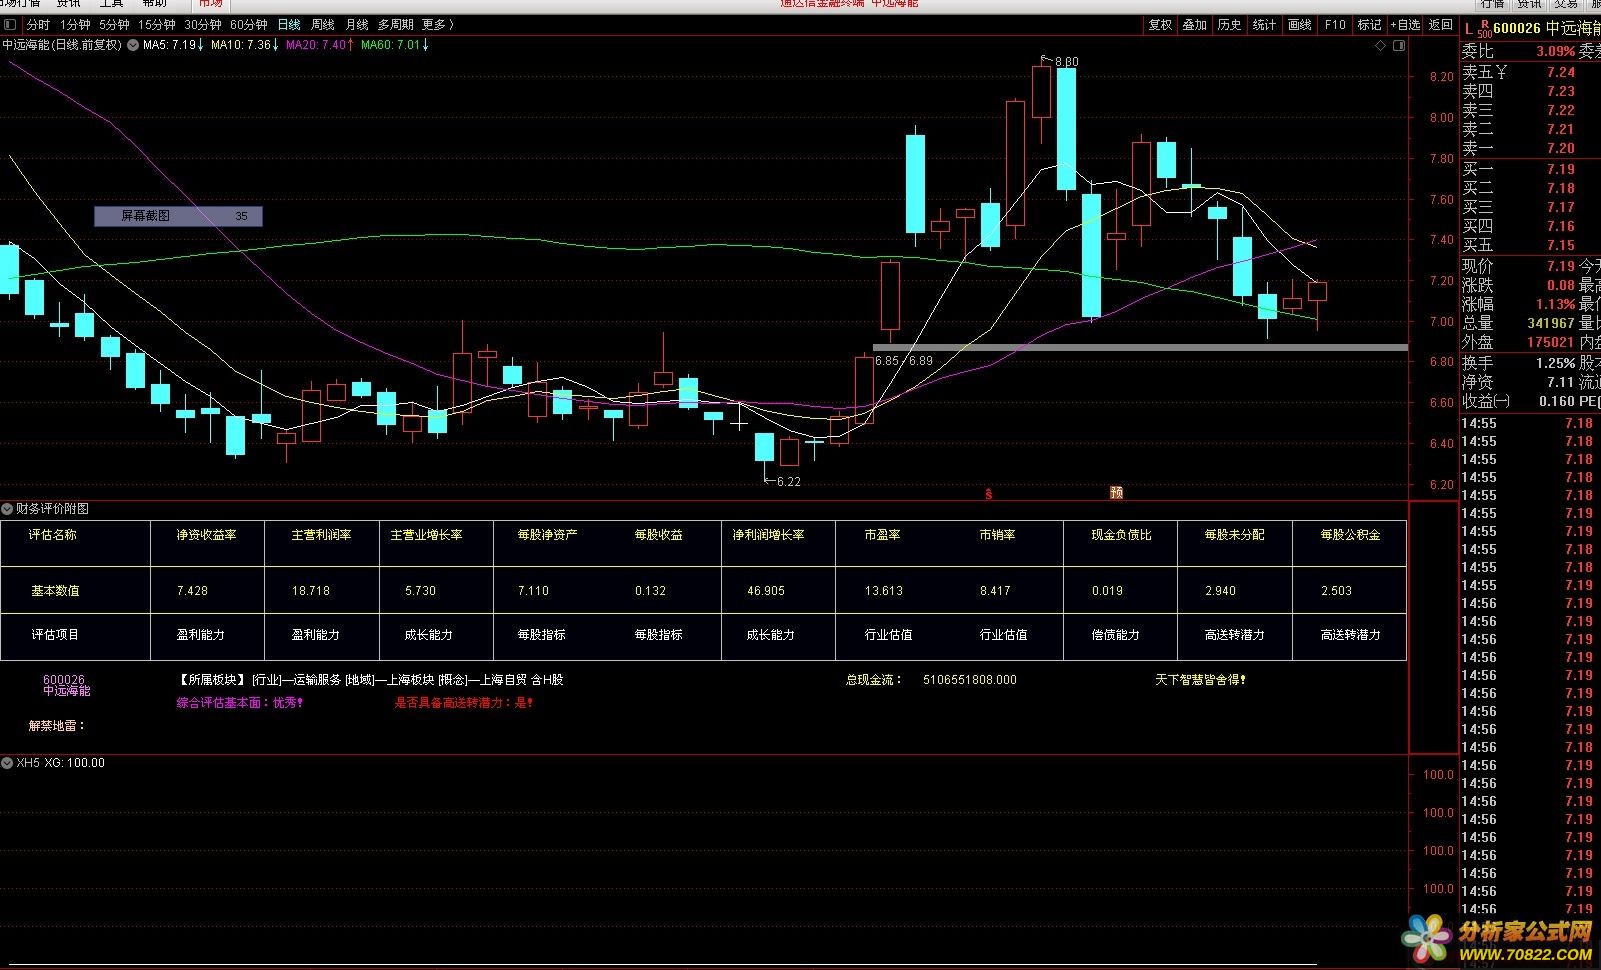The width and height of the screenshot is (1601, 970).
Task: Click the 买五 price 7.15
Action: (x=1560, y=245)
